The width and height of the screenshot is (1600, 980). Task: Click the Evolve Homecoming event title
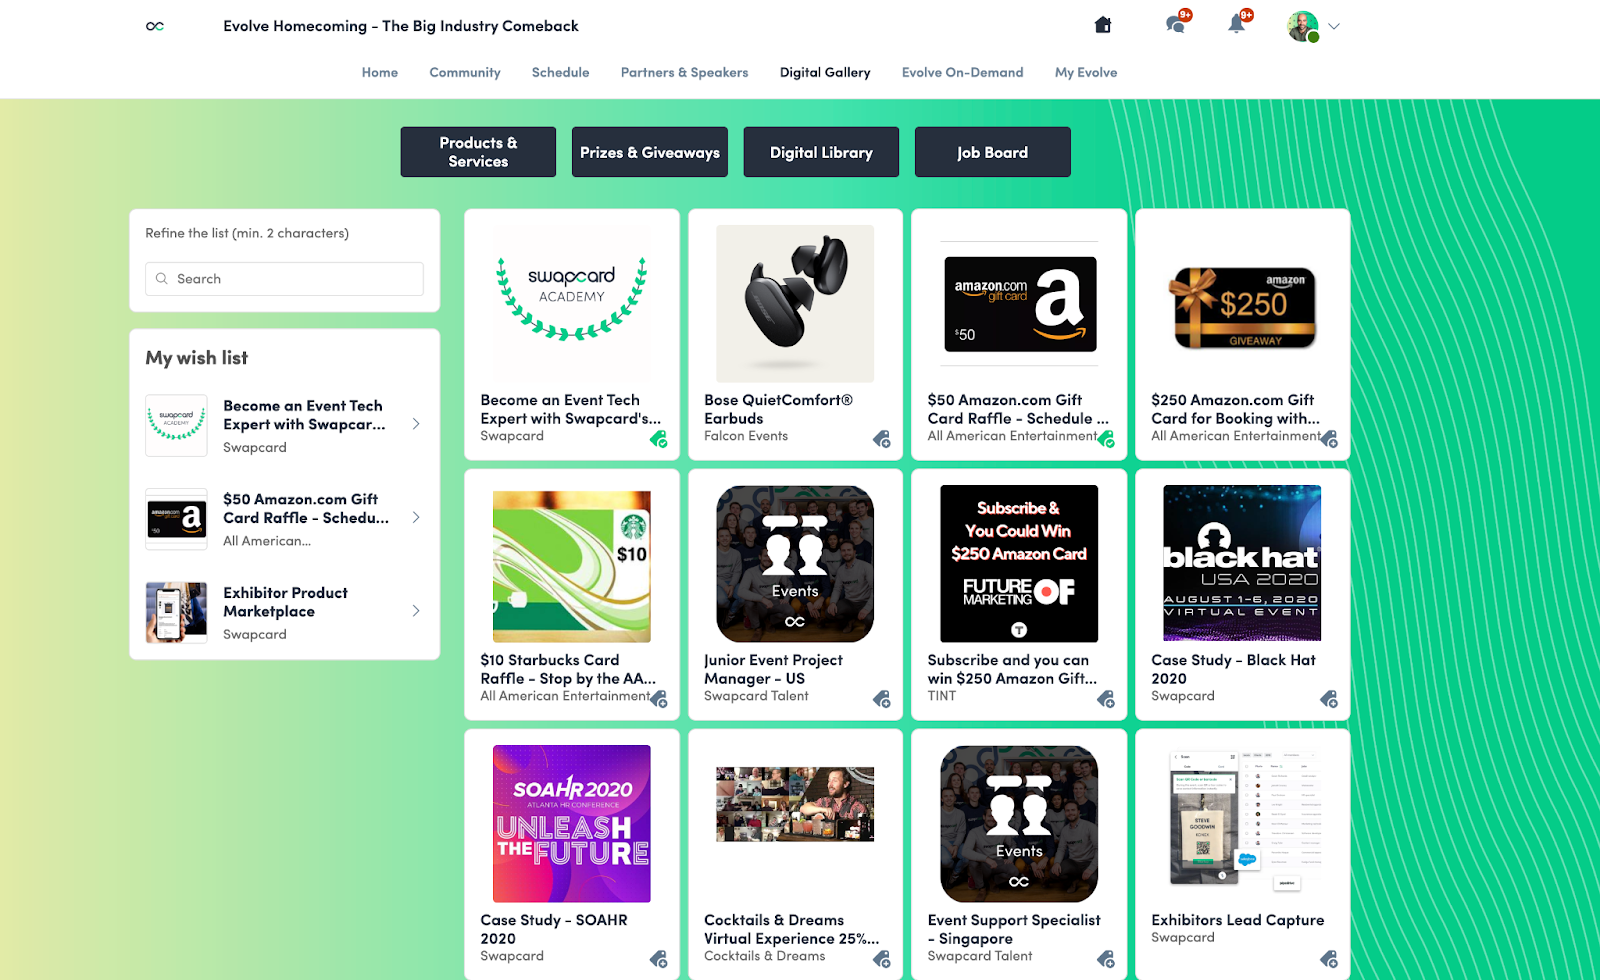[x=401, y=26]
